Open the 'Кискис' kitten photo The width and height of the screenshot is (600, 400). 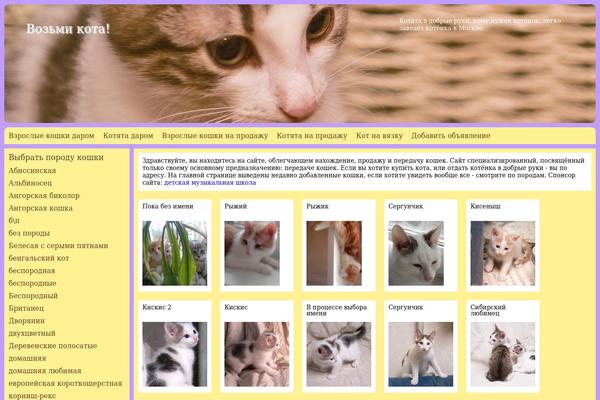[256, 354]
